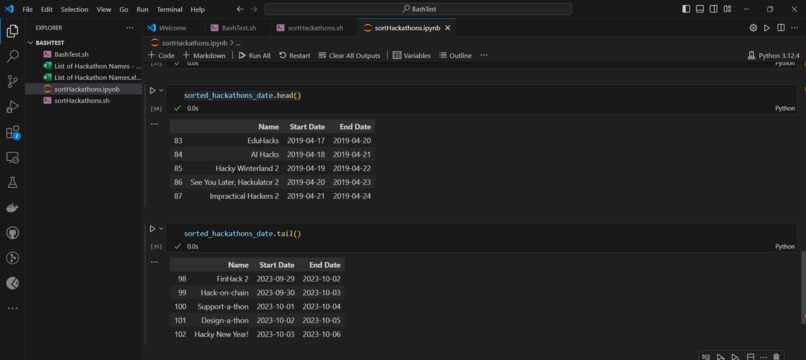806x360 pixels.
Task: Open Customize Layout icon
Action: coord(727,9)
